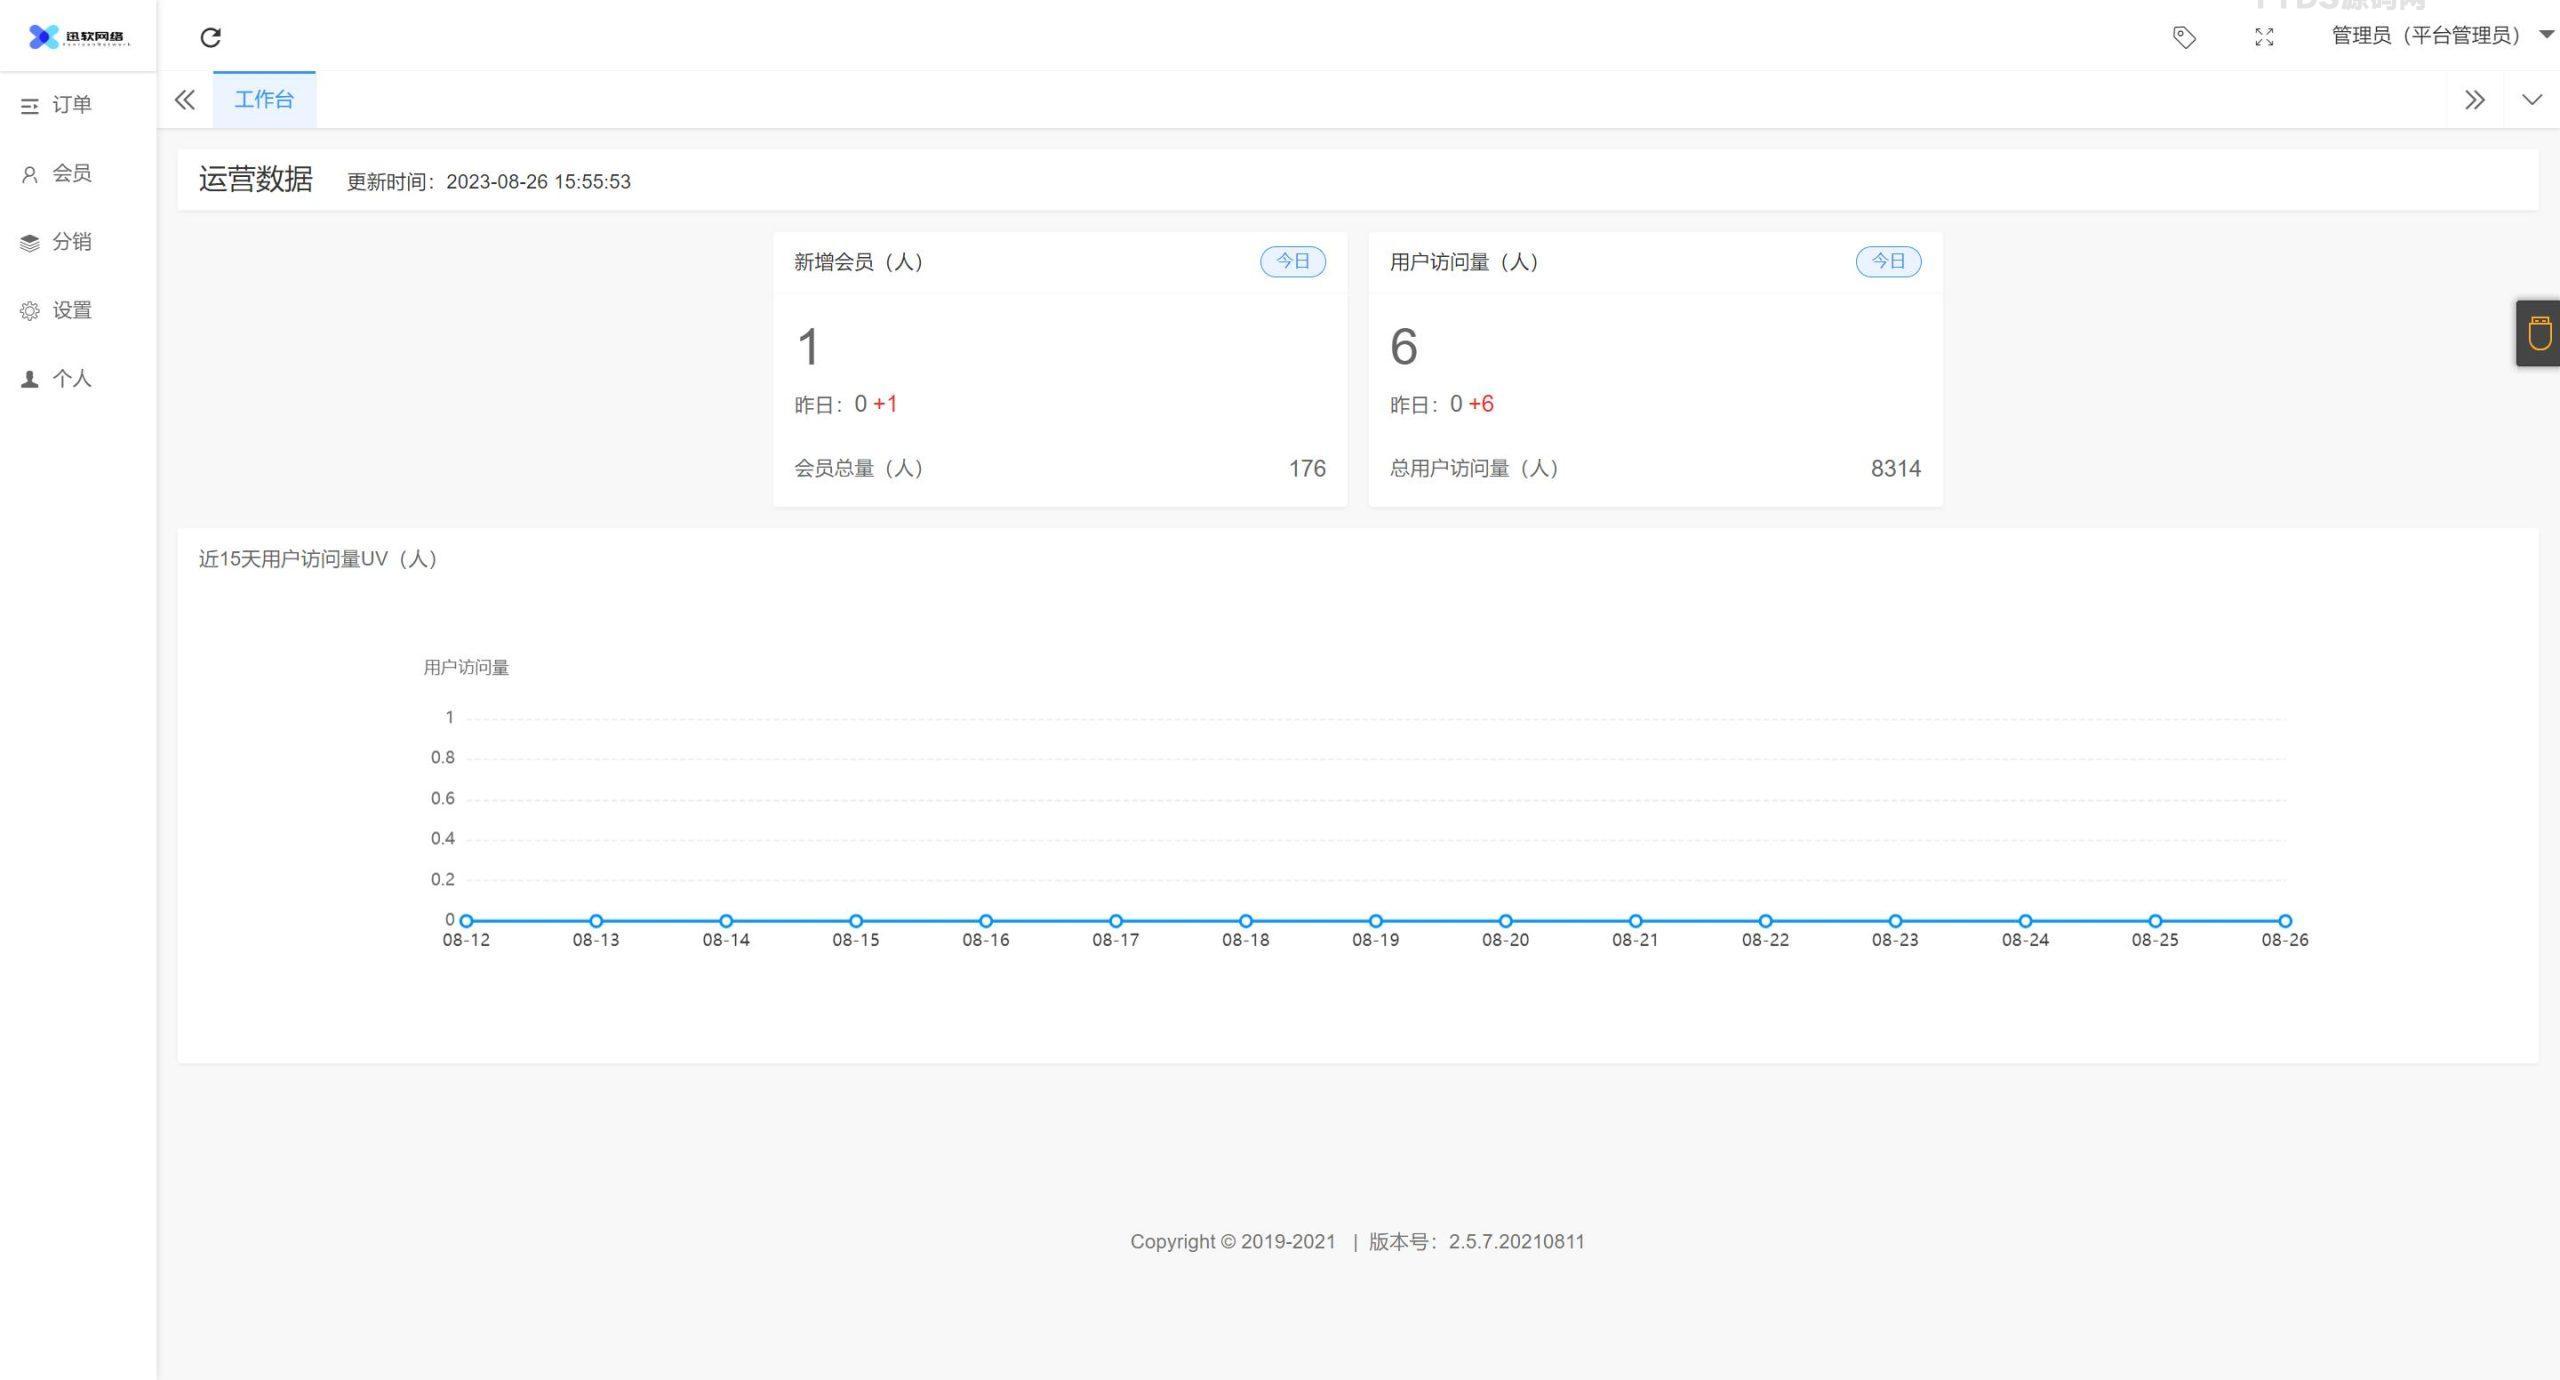Click the 订单 (Orders) sidebar icon

click(x=71, y=105)
